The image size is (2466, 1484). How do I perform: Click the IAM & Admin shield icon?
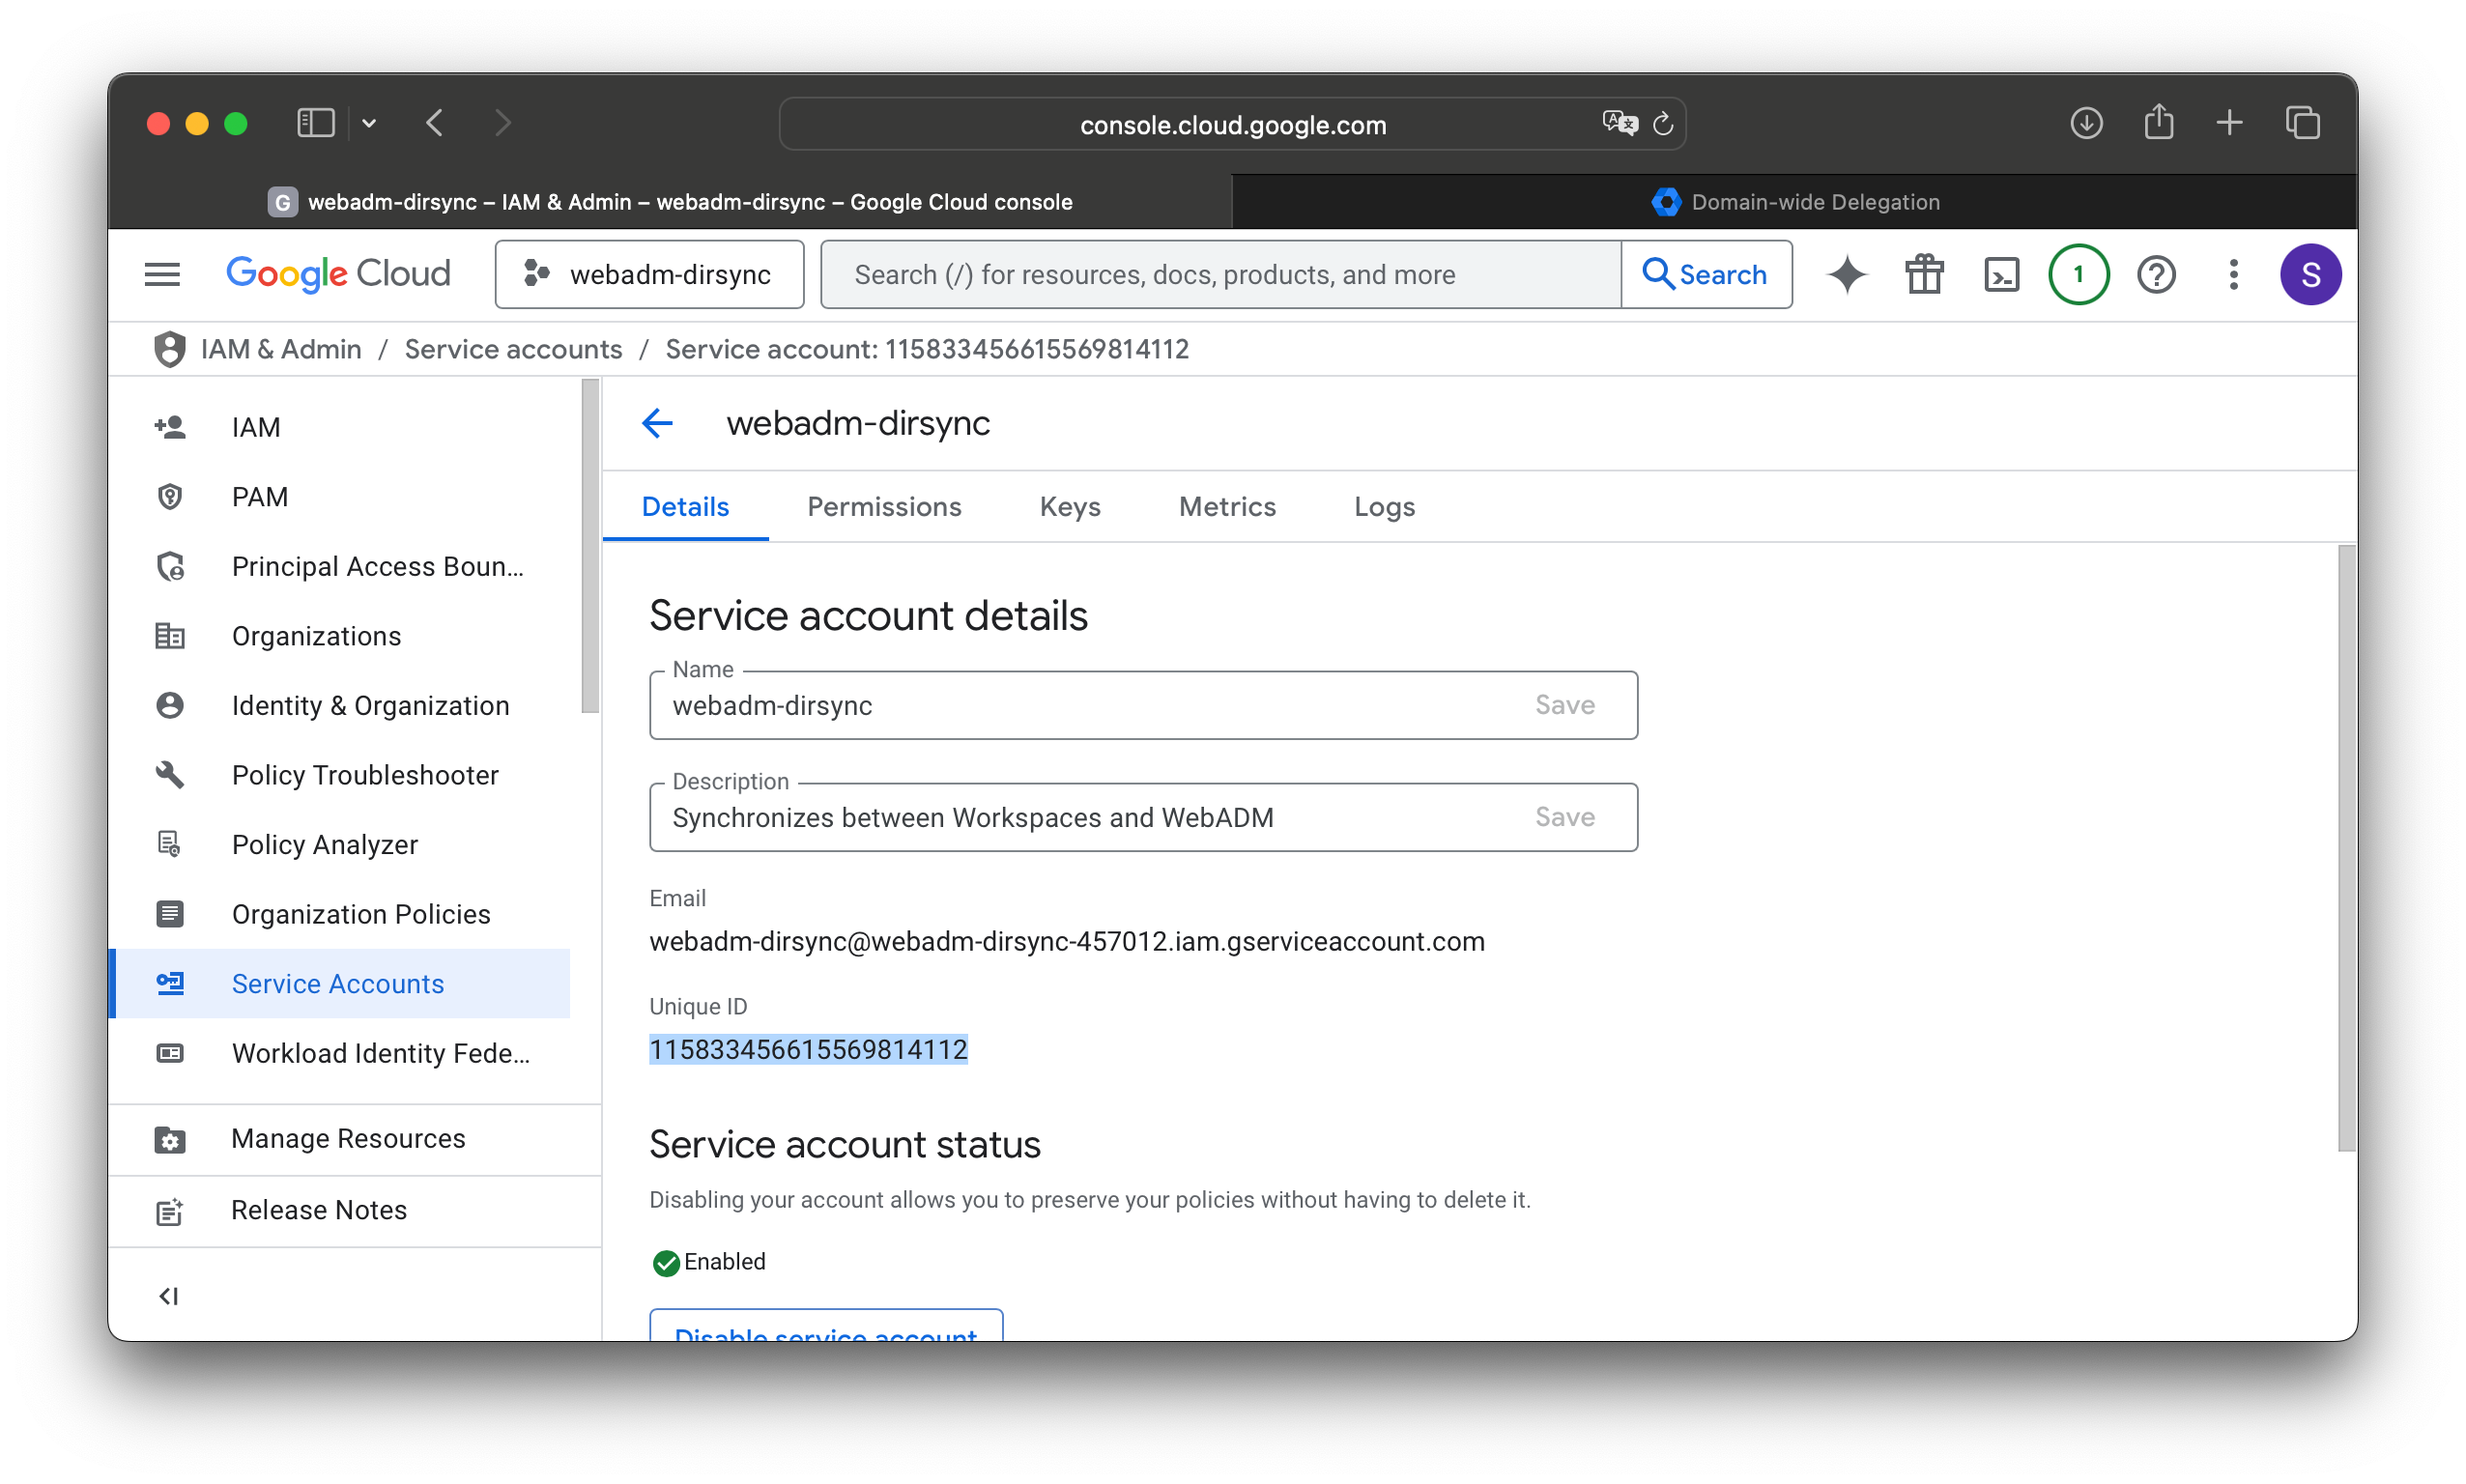pos(169,349)
